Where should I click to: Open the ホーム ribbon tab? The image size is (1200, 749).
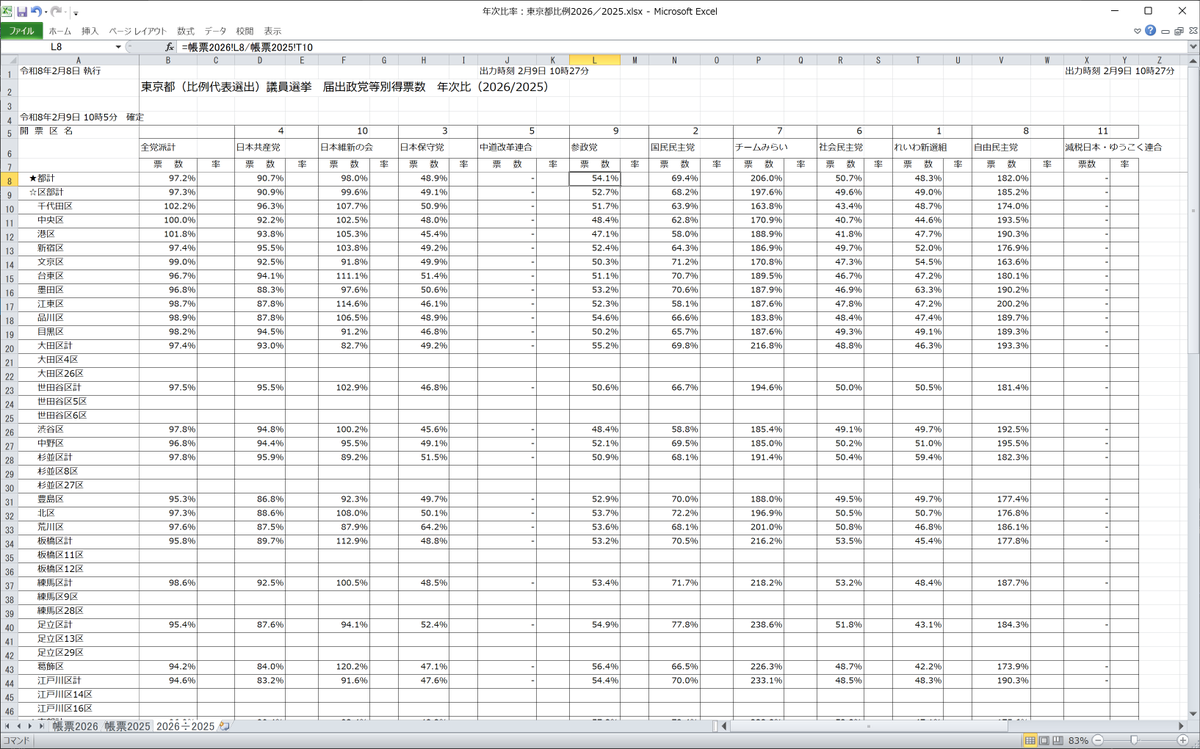[58, 31]
